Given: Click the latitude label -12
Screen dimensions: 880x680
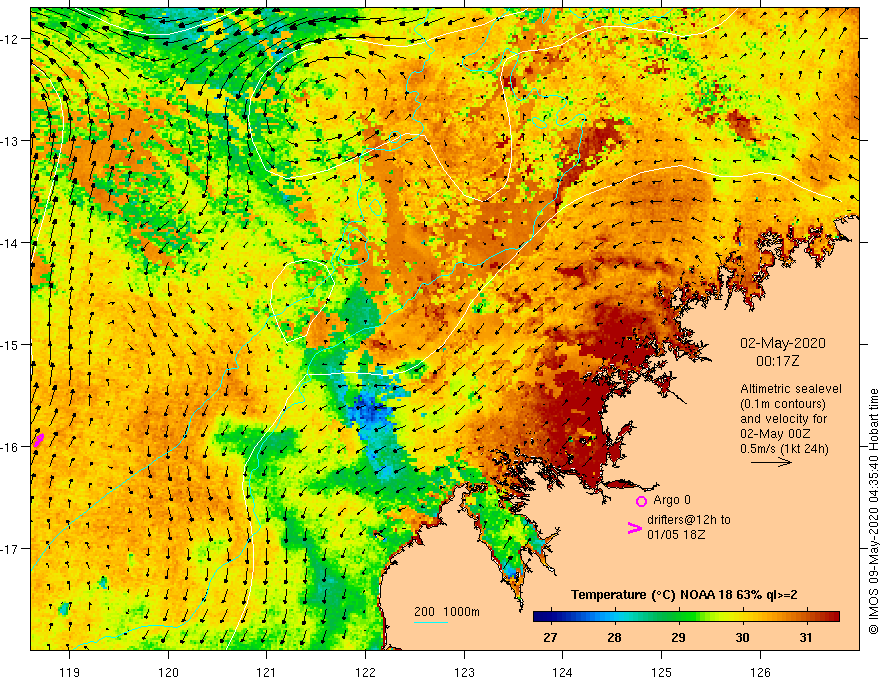Looking at the screenshot, I should 11,39.
